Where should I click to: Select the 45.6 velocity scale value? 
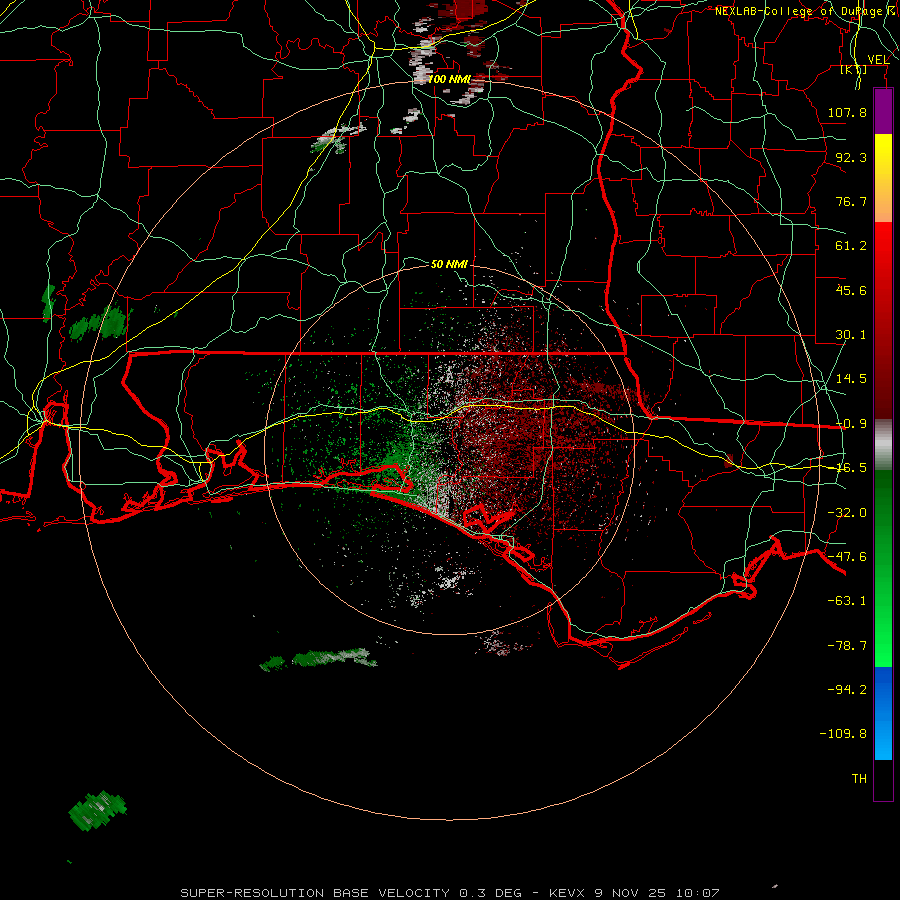point(851,290)
